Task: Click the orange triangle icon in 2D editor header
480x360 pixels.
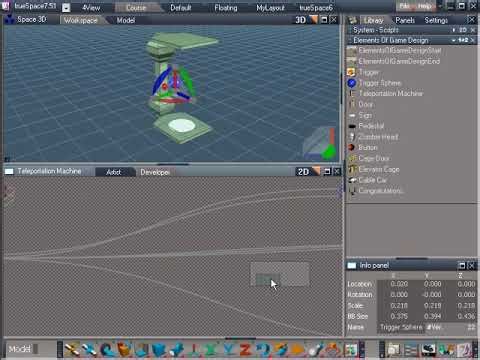Action: [316, 171]
